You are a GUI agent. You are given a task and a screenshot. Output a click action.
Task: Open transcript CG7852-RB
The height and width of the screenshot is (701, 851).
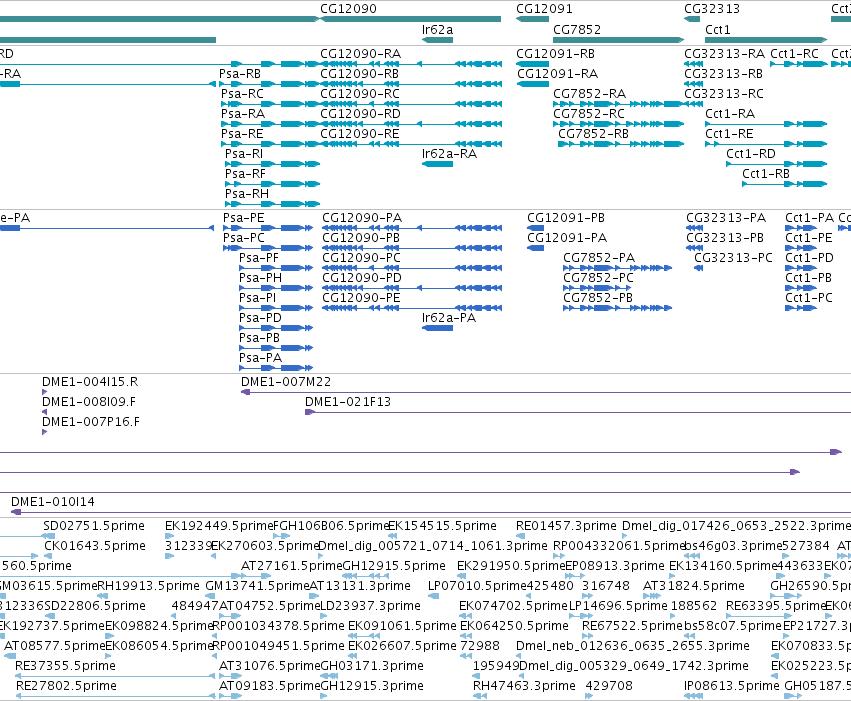coord(593,134)
